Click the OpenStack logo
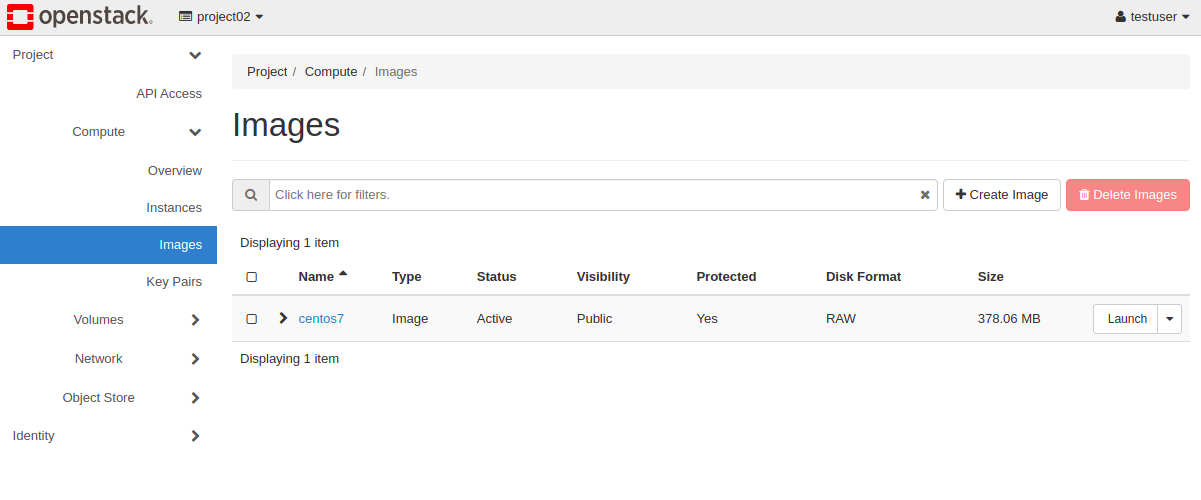The height and width of the screenshot is (500, 1201). coord(79,16)
